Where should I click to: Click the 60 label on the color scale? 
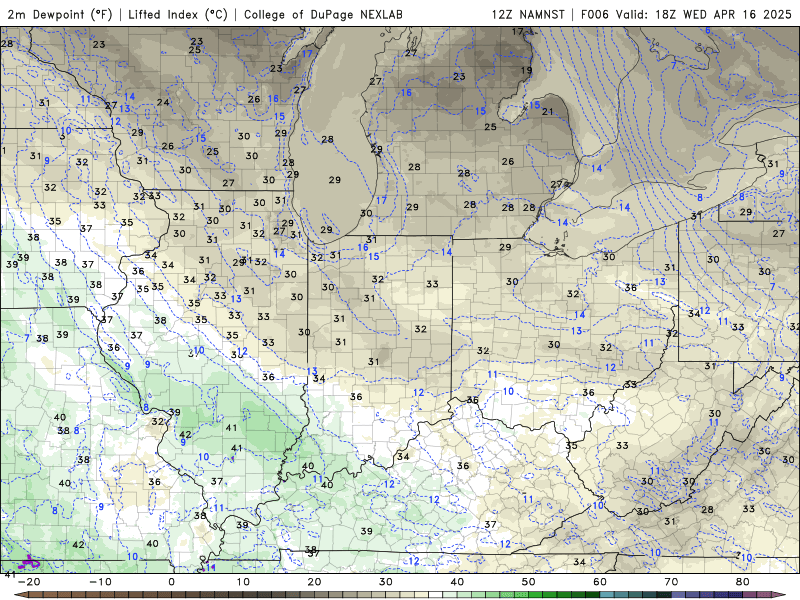pos(600,582)
